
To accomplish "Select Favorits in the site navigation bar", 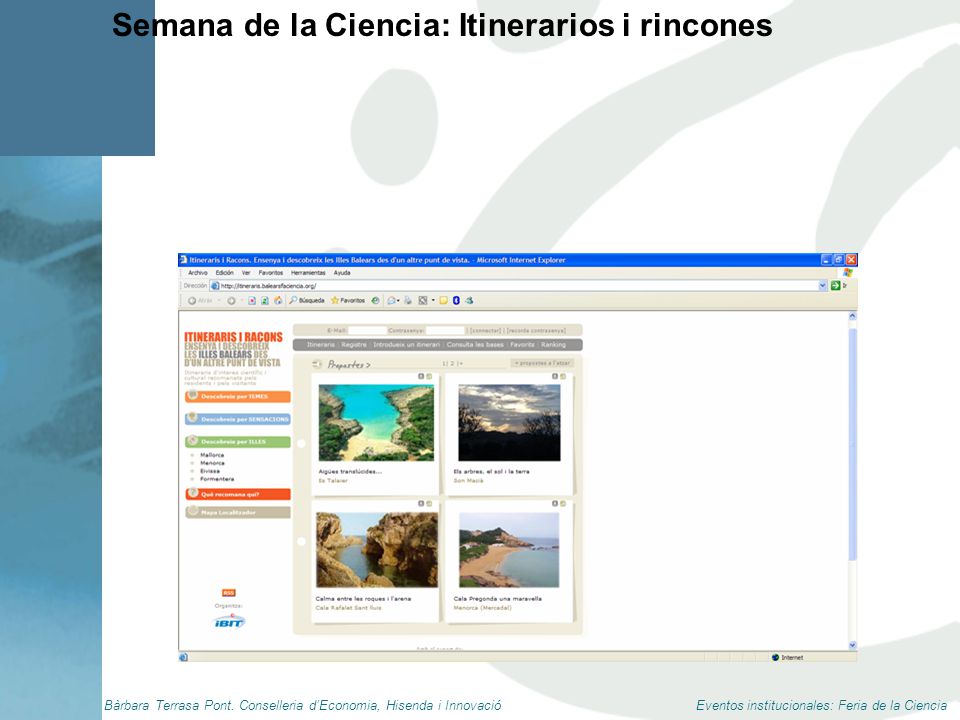I will click(x=522, y=345).
